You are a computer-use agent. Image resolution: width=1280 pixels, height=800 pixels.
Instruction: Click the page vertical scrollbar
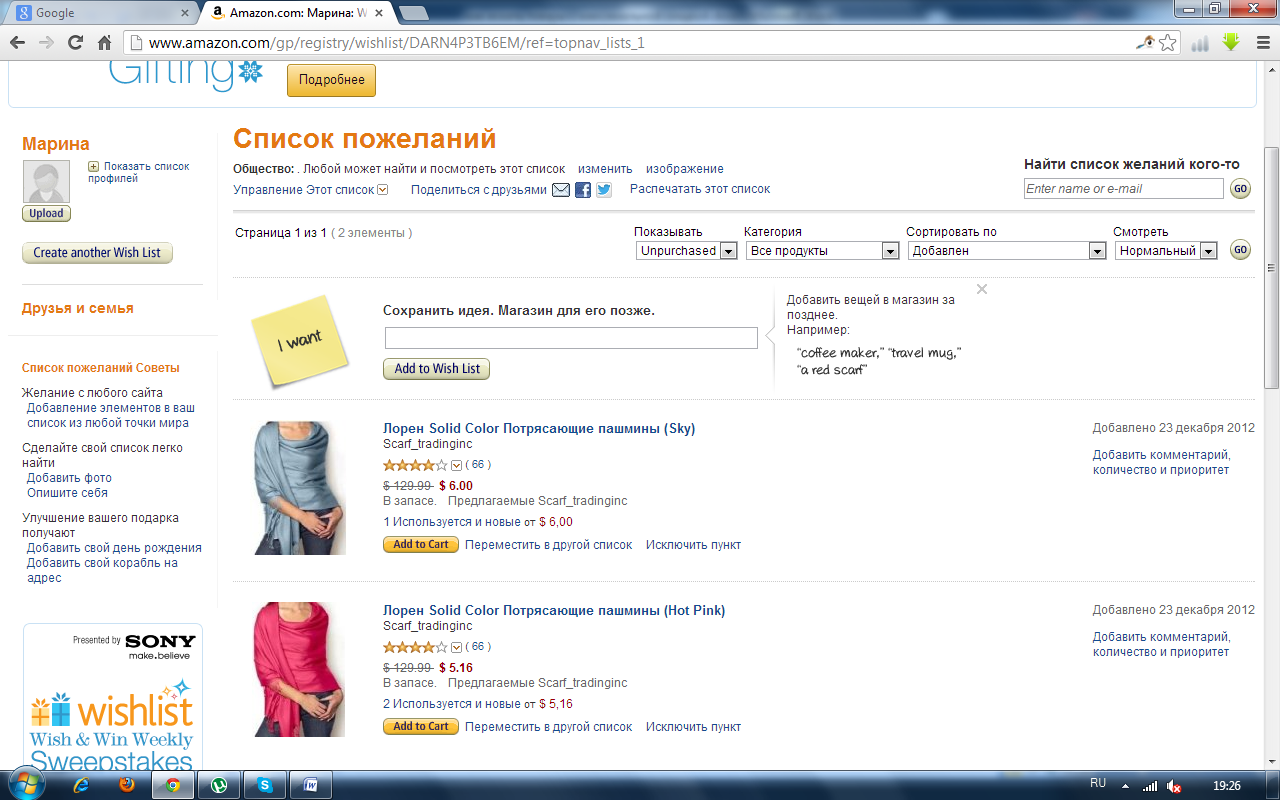(1271, 268)
